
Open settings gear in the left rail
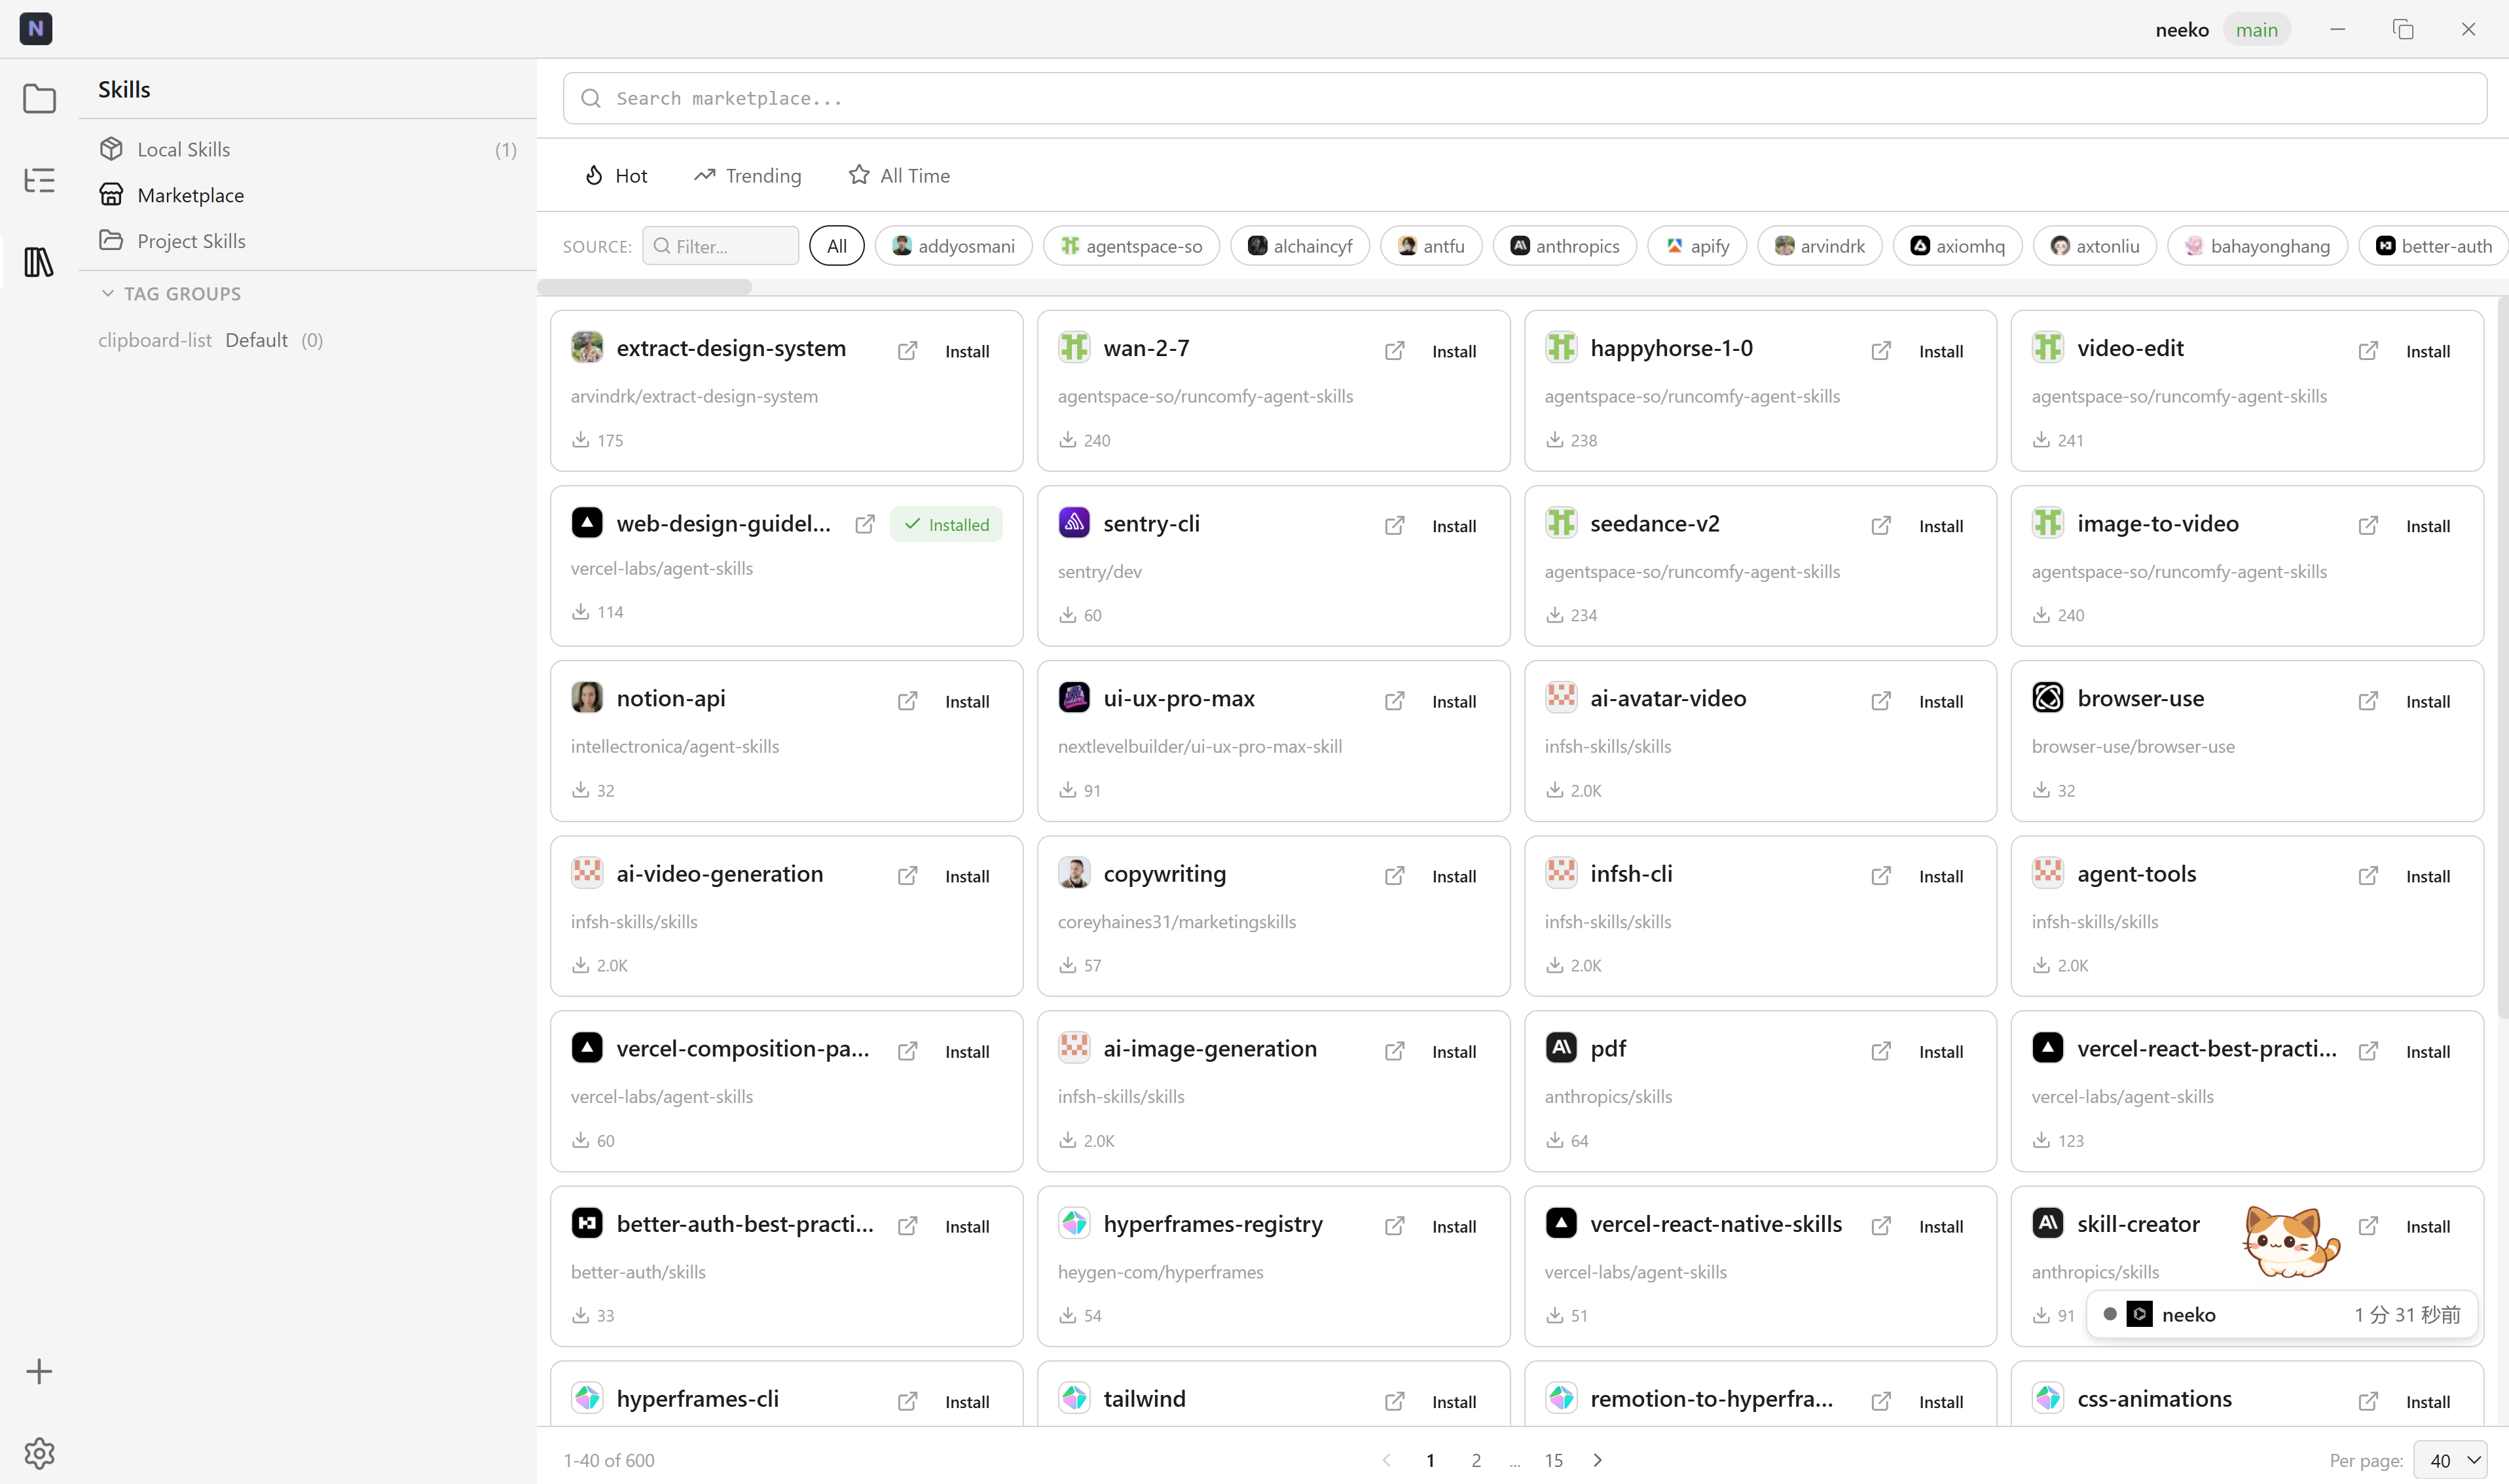tap(39, 1453)
